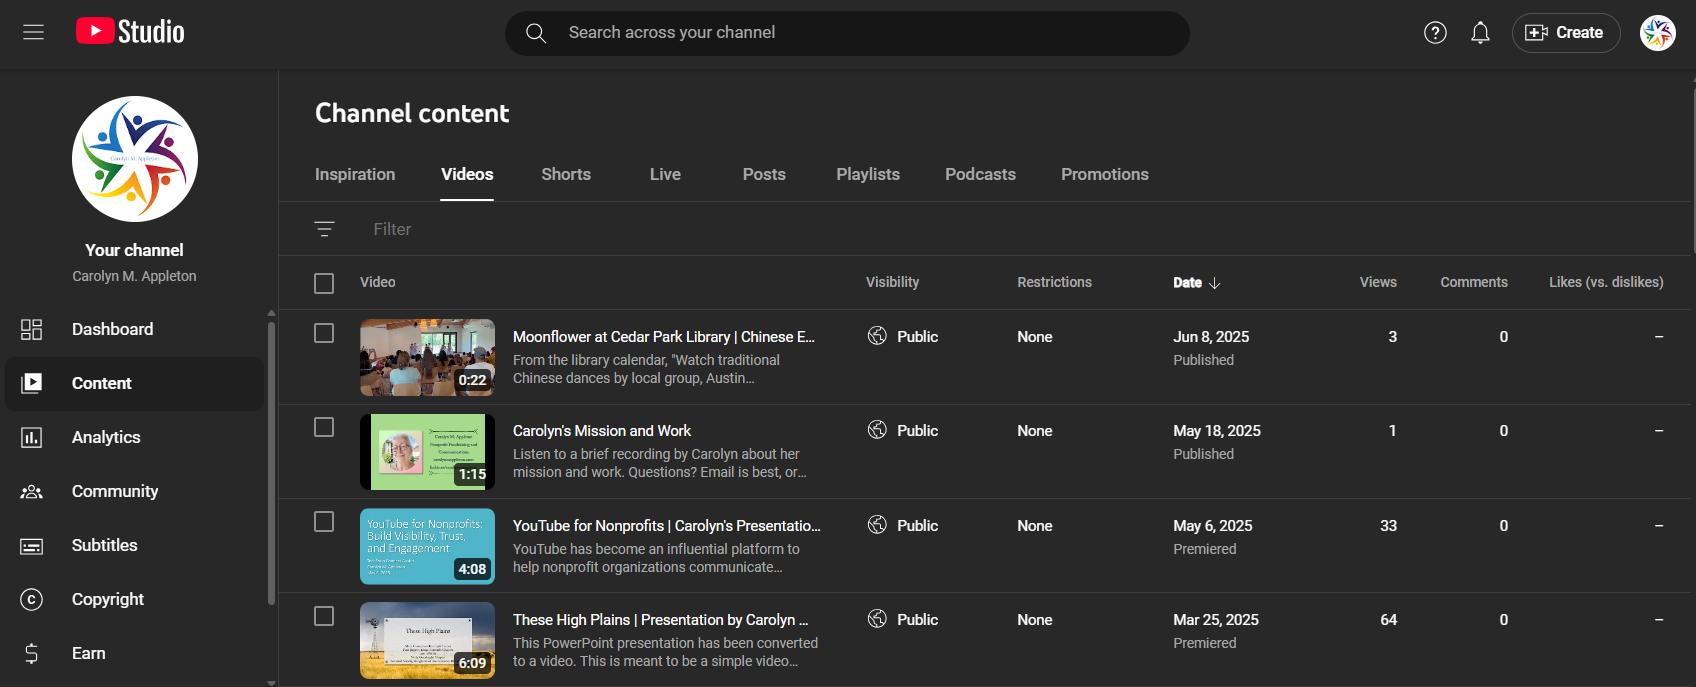Open the notifications bell

1480,33
